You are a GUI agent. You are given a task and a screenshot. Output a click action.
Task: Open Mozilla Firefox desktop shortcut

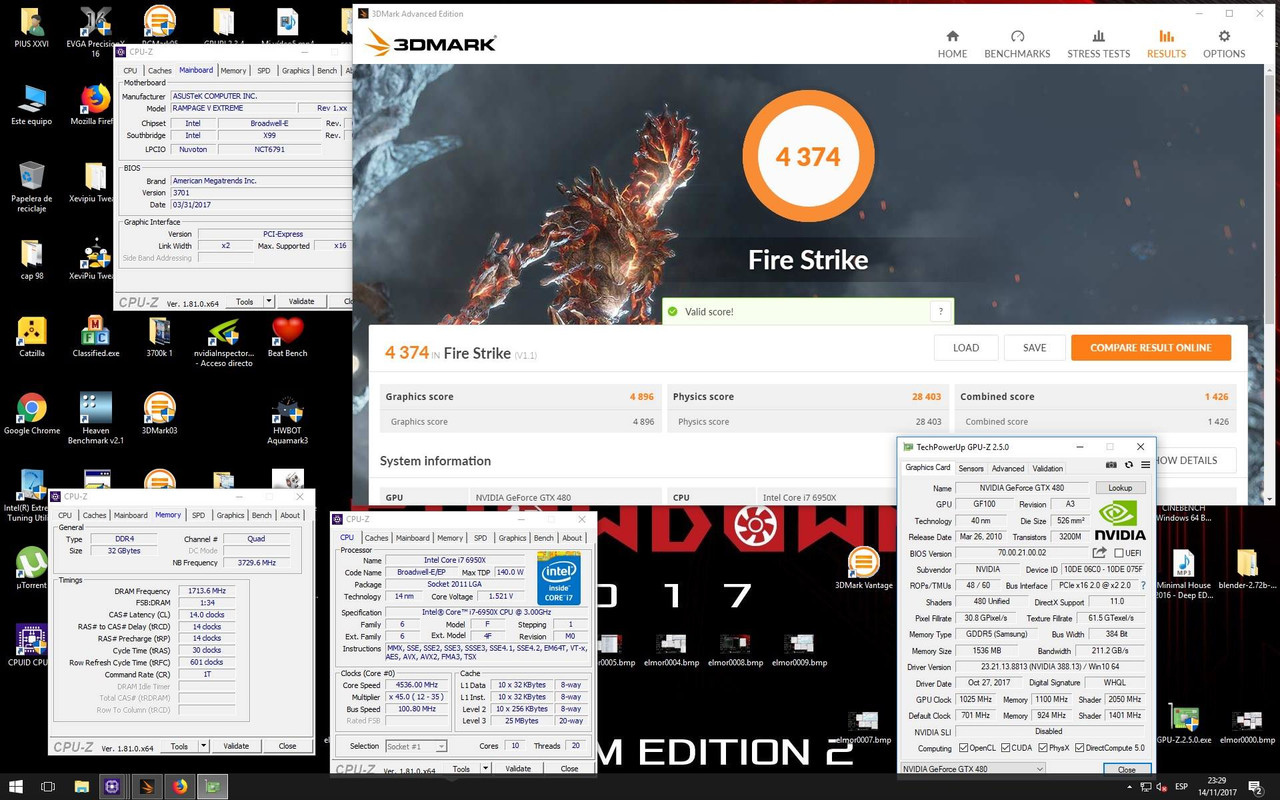[x=95, y=104]
